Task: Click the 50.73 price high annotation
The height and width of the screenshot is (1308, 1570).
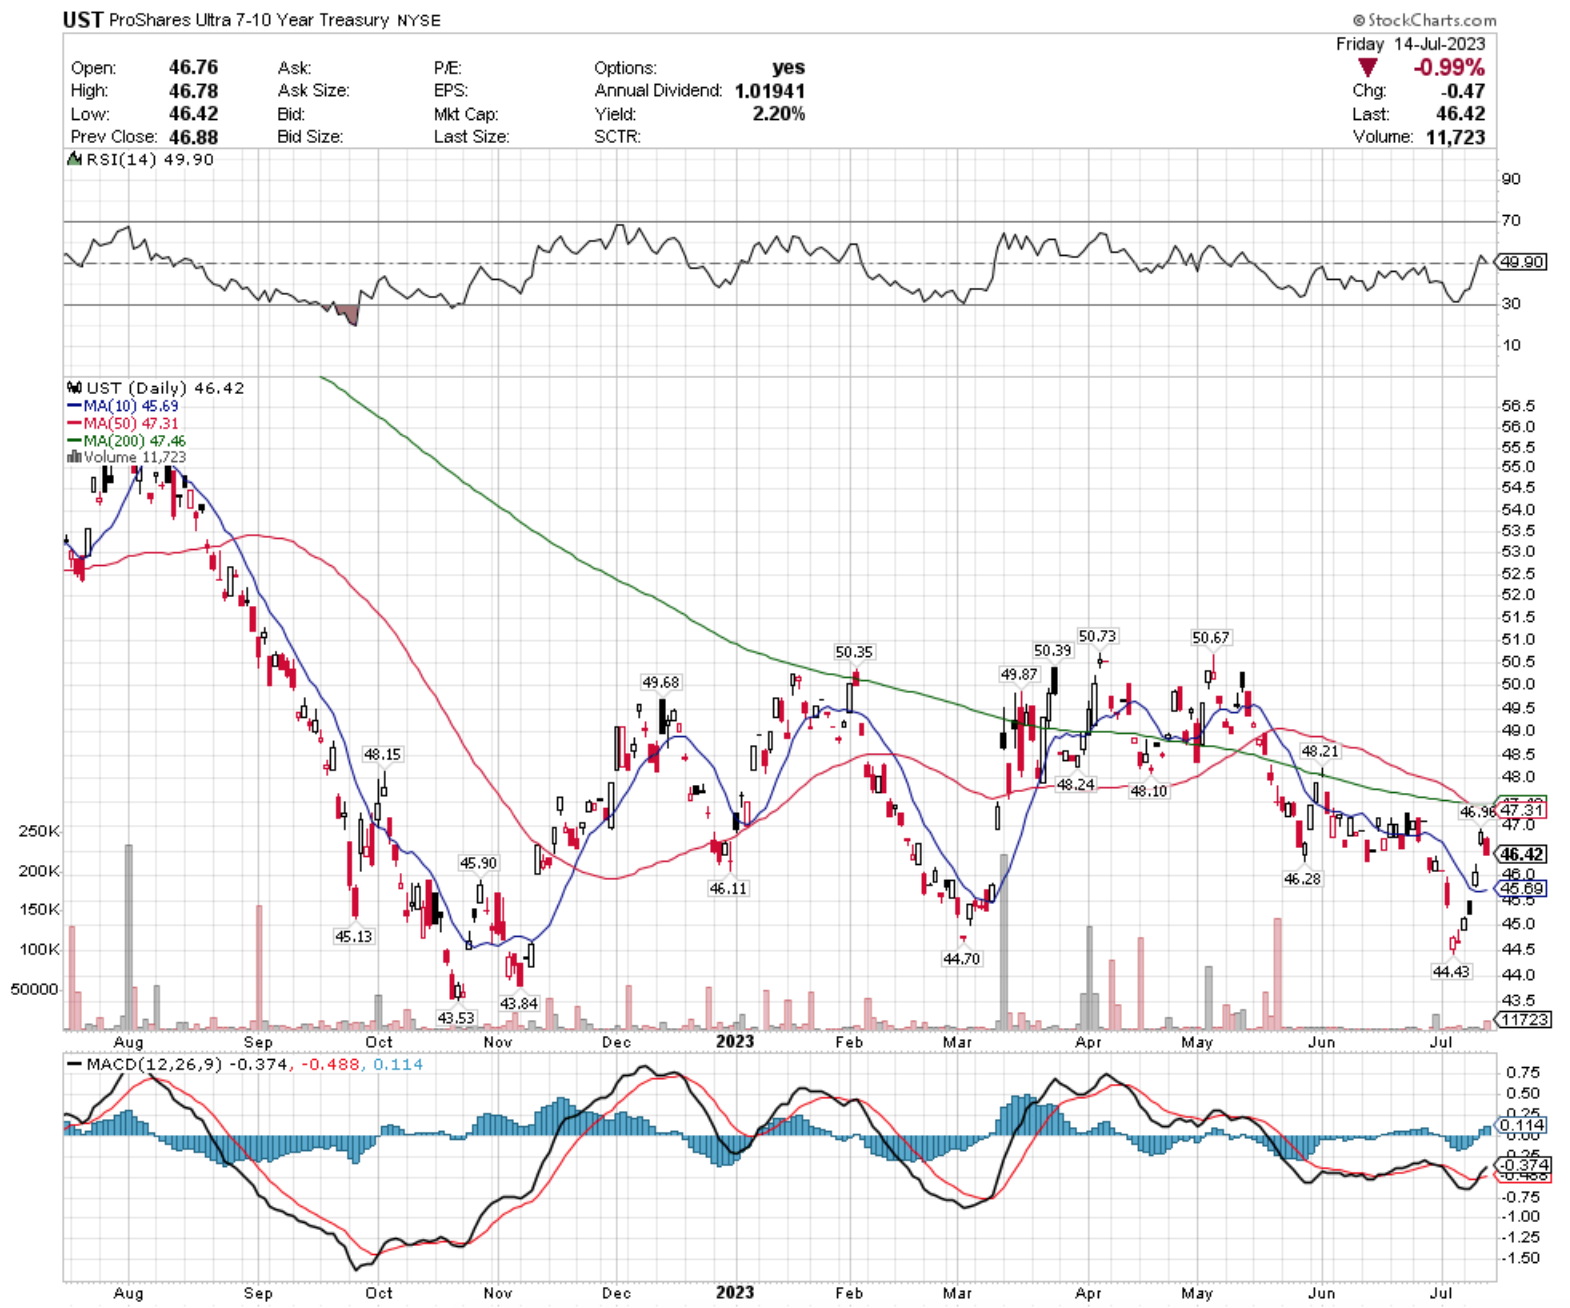Action: pyautogui.click(x=1097, y=636)
